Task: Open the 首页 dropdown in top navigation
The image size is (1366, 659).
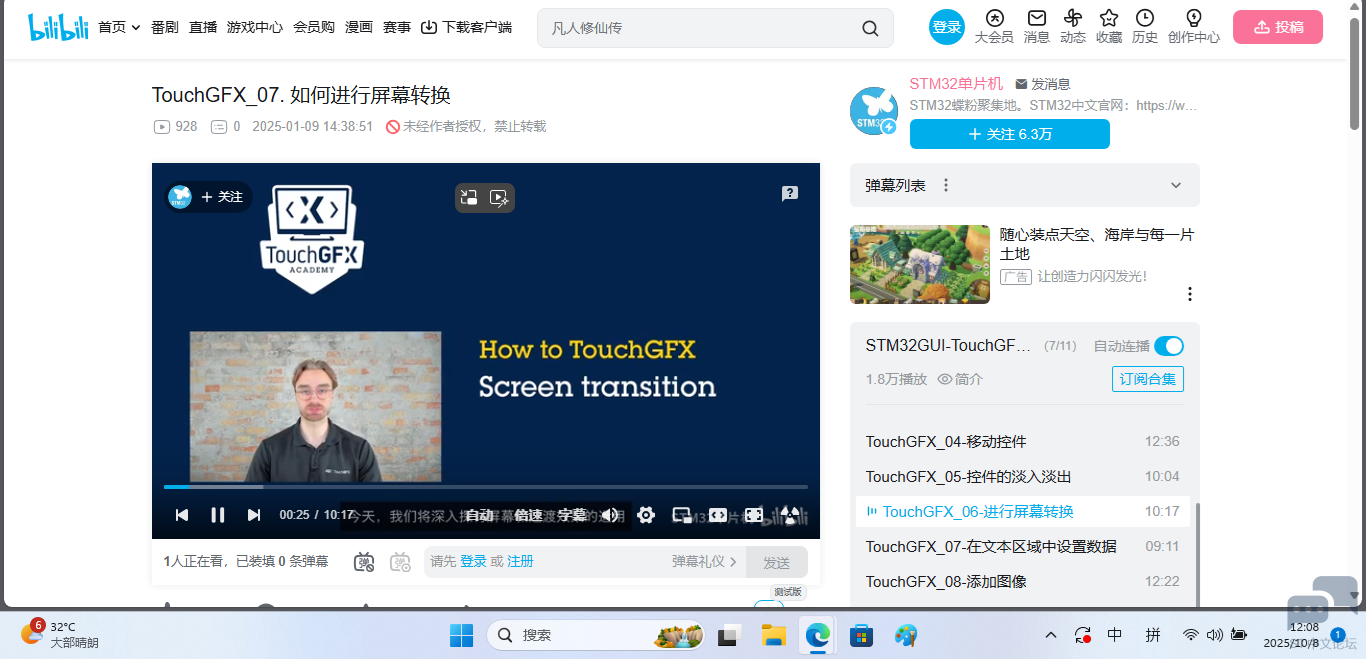Action: pos(119,27)
